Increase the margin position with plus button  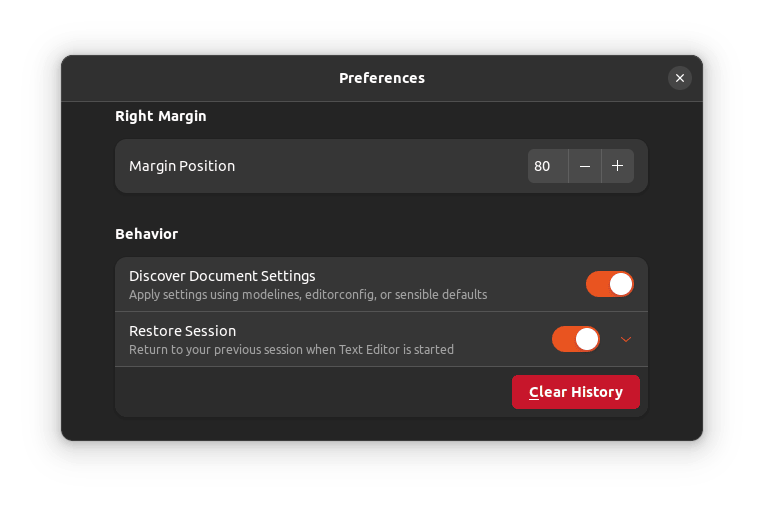tap(618, 166)
